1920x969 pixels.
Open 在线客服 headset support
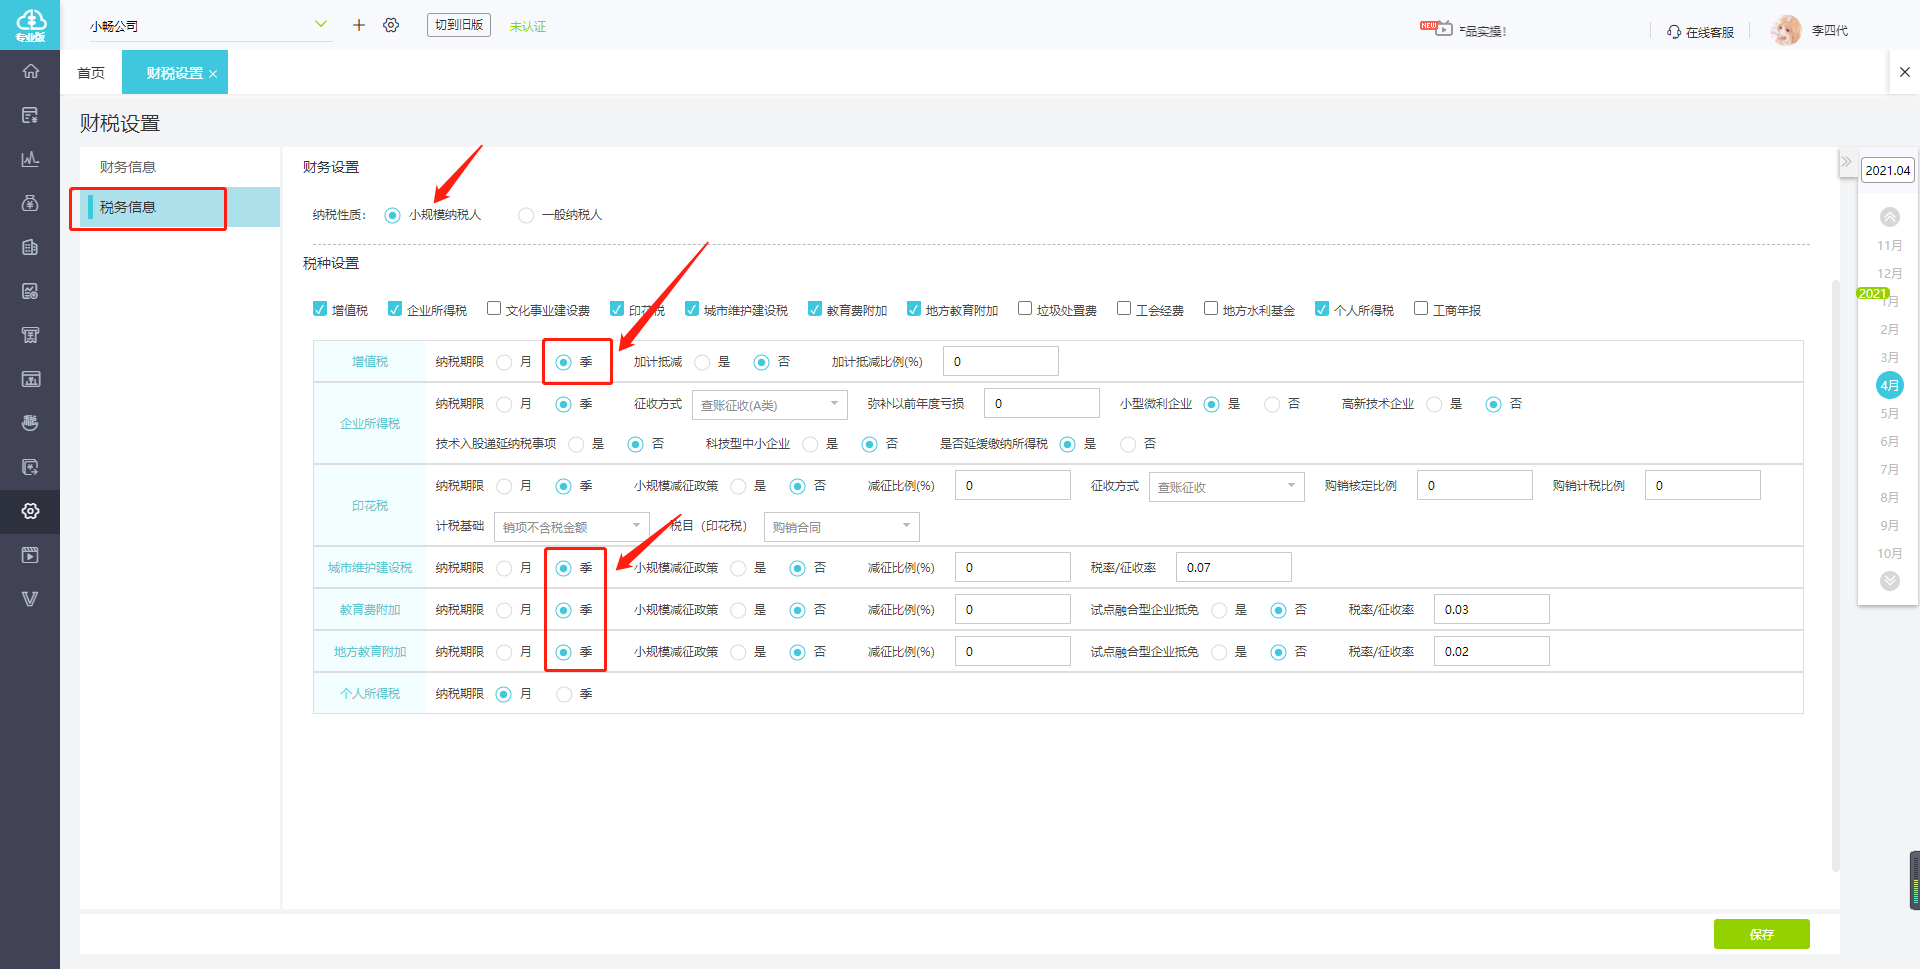coord(1700,32)
